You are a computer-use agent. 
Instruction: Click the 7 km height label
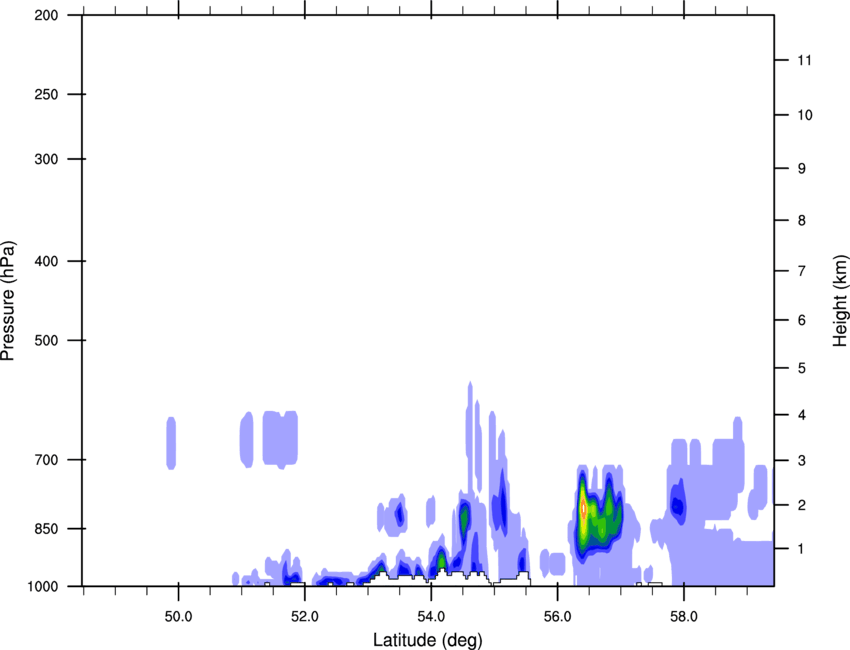802,271
